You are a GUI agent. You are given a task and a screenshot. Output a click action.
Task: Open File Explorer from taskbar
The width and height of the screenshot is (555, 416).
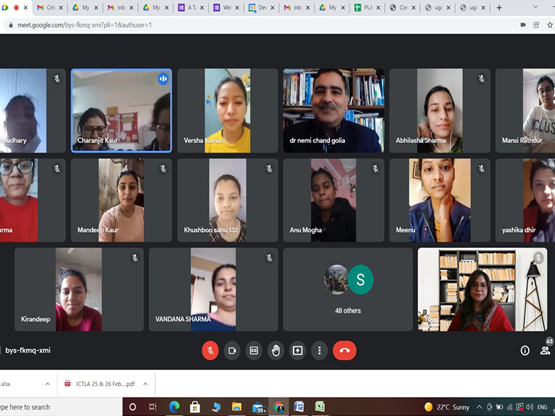point(236,407)
